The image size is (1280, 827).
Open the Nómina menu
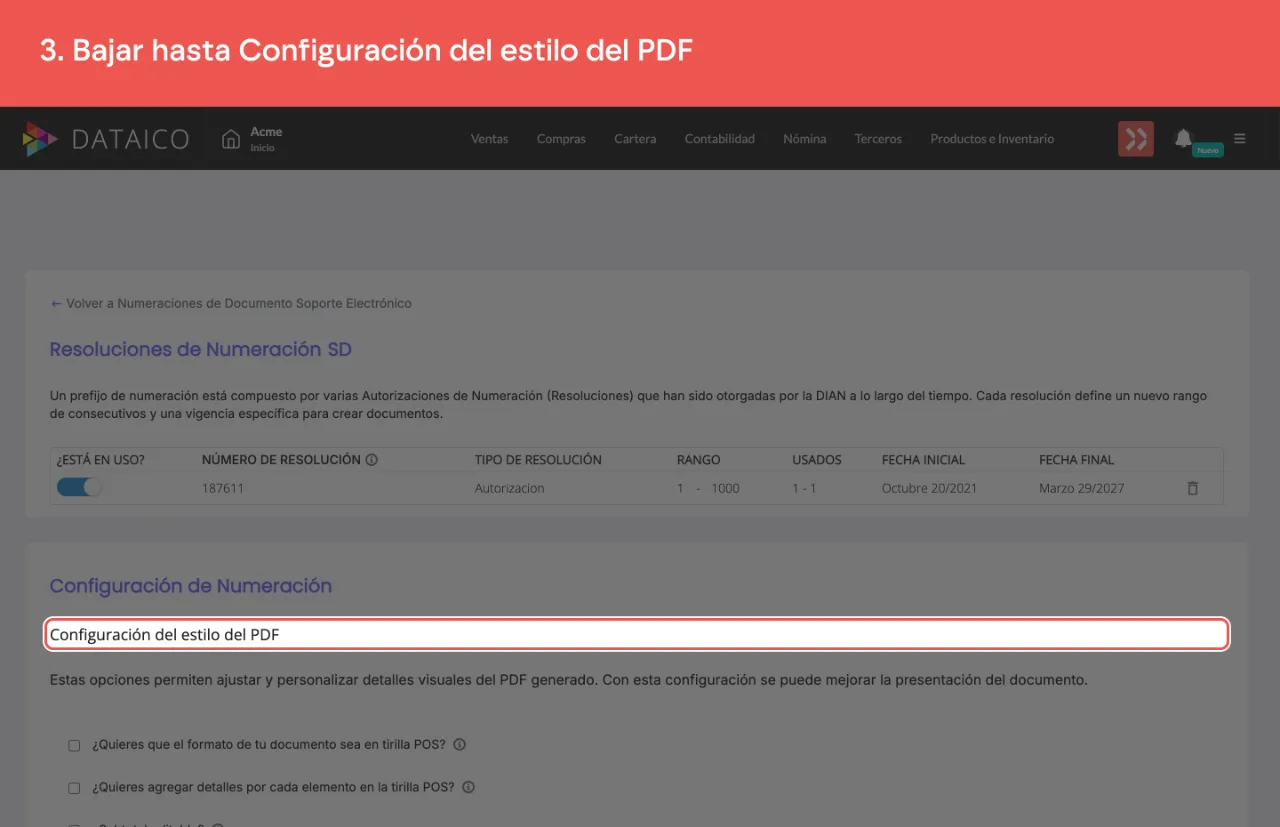click(x=805, y=139)
